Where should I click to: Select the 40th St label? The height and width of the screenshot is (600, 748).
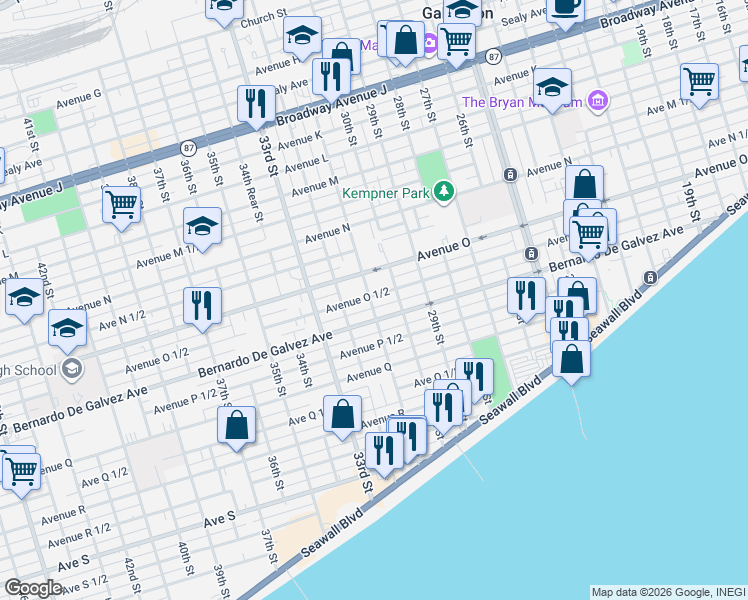coord(186,559)
